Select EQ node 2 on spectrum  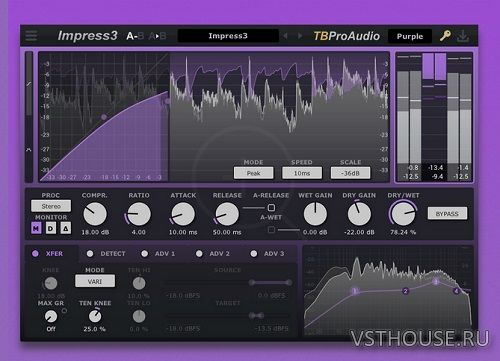[405, 291]
